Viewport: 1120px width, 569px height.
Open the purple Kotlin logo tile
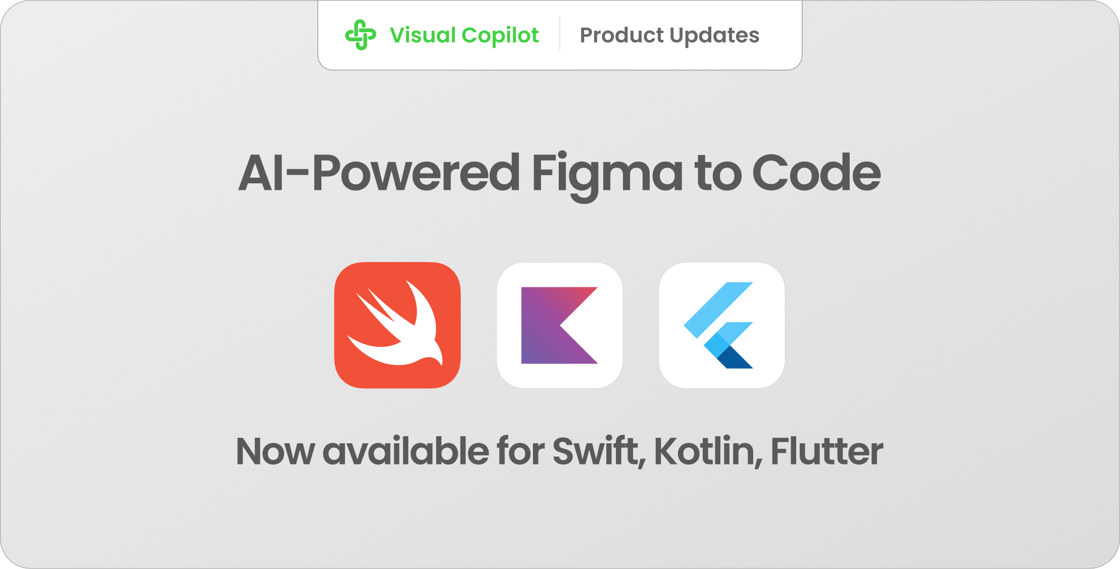click(x=559, y=326)
